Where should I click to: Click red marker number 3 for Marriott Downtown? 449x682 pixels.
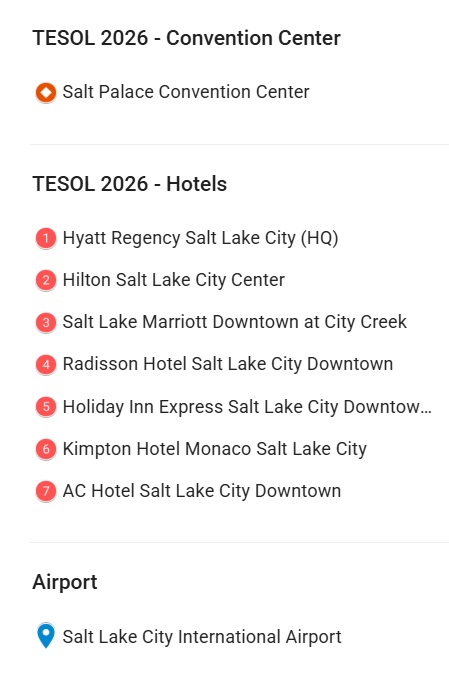pos(46,323)
